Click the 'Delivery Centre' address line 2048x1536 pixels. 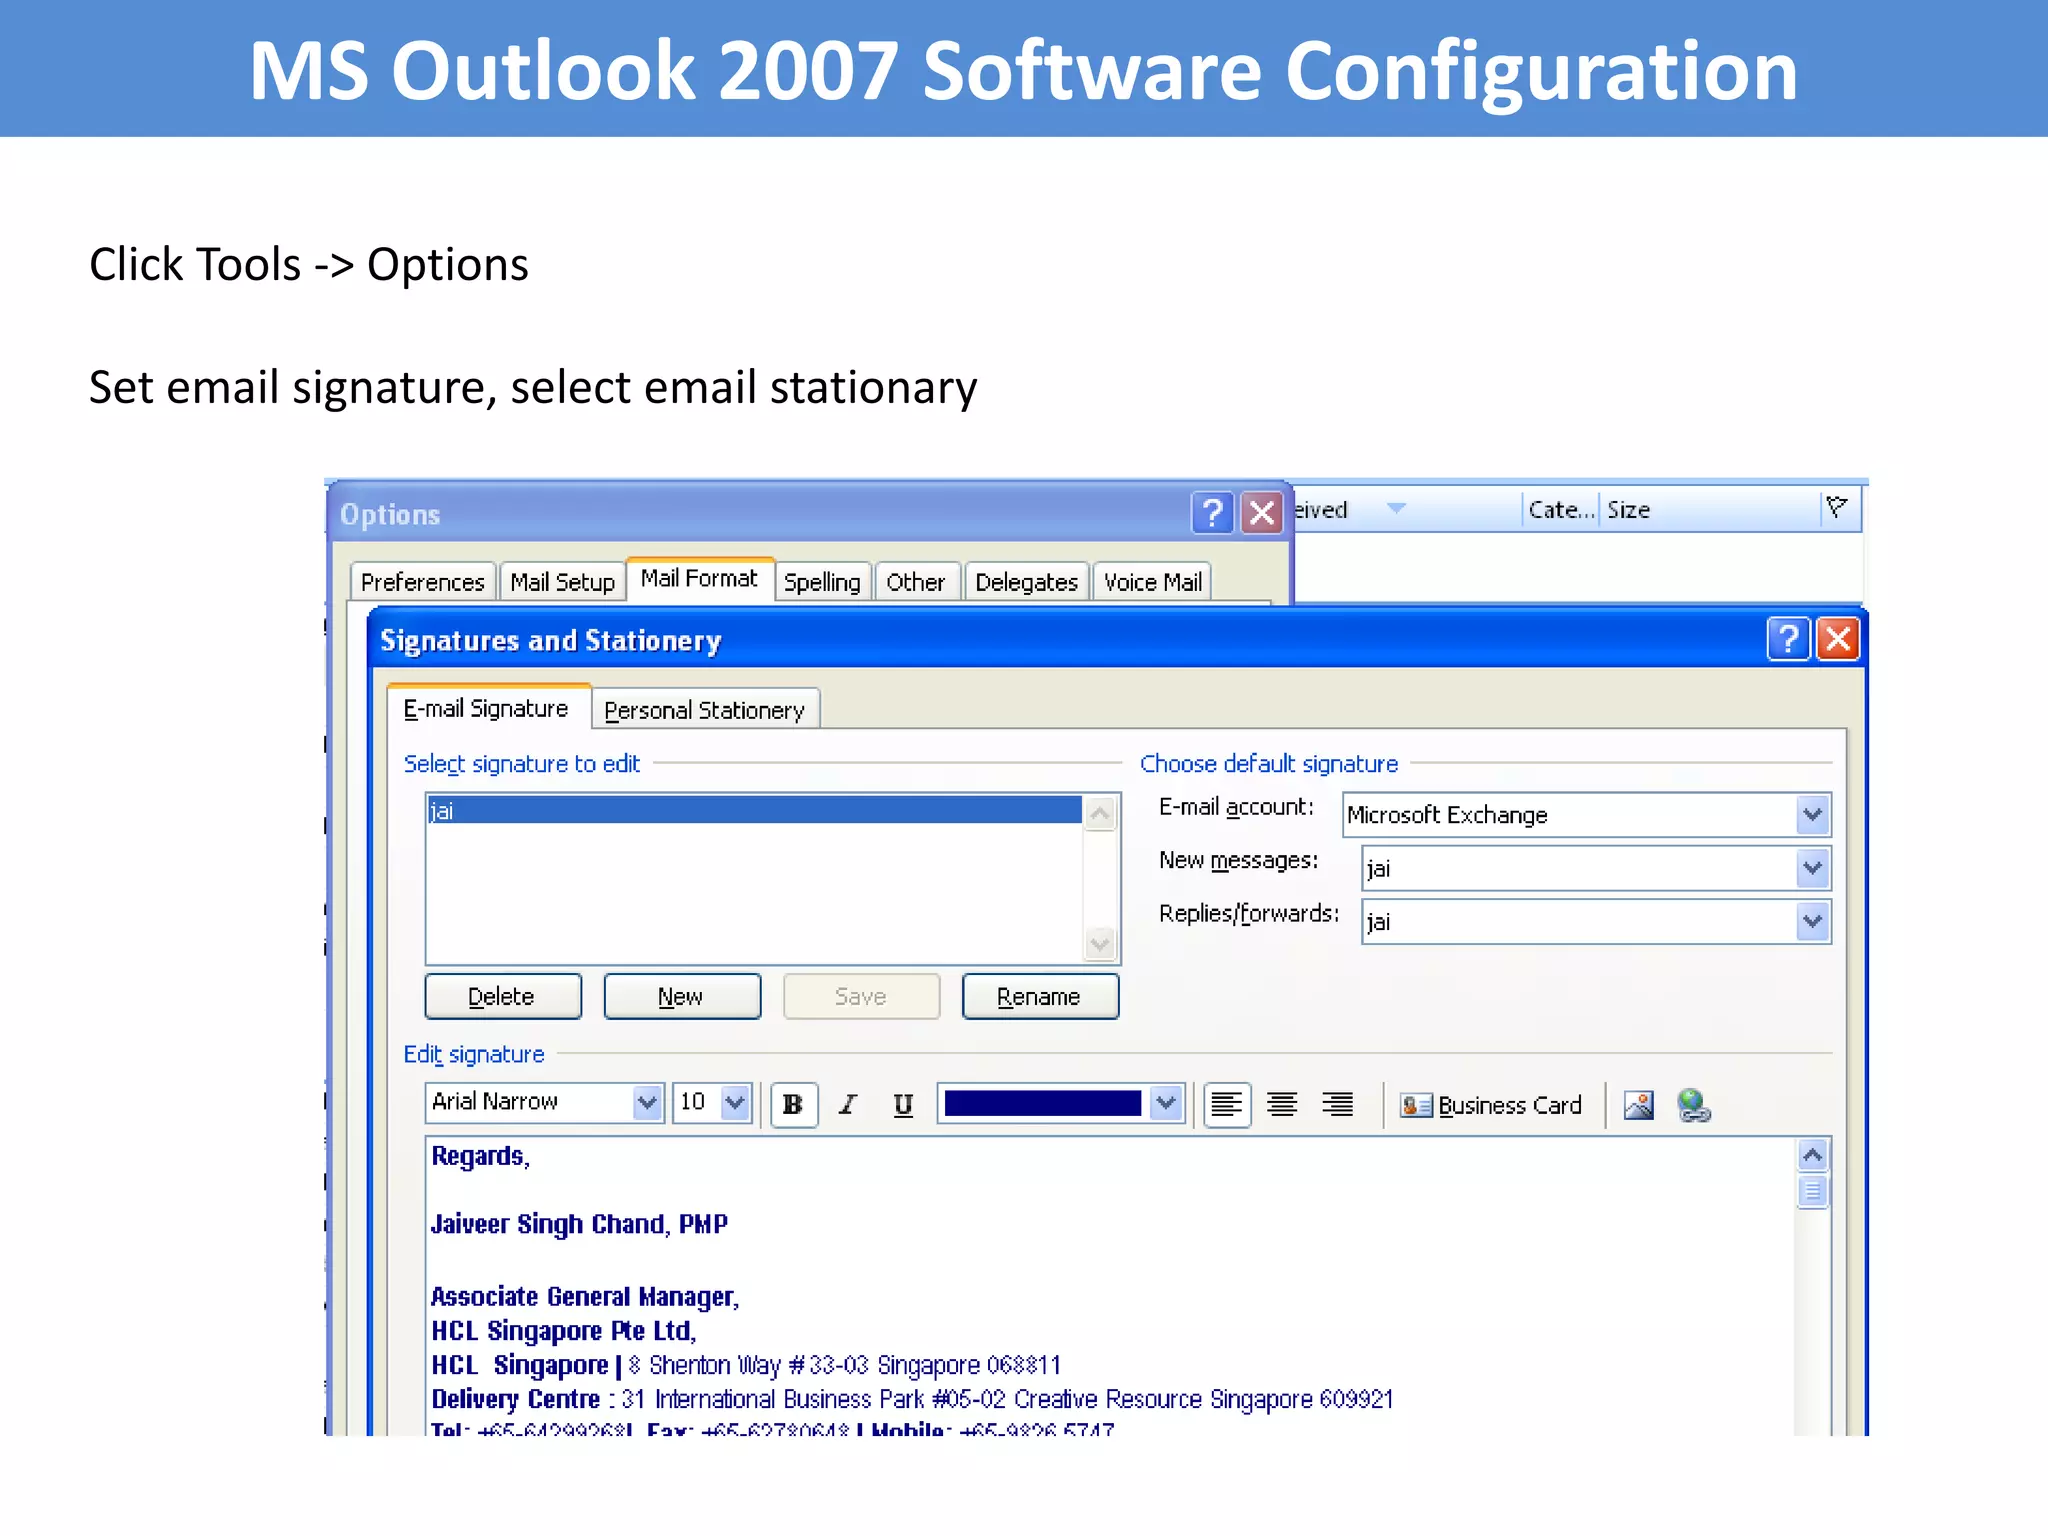coord(912,1399)
